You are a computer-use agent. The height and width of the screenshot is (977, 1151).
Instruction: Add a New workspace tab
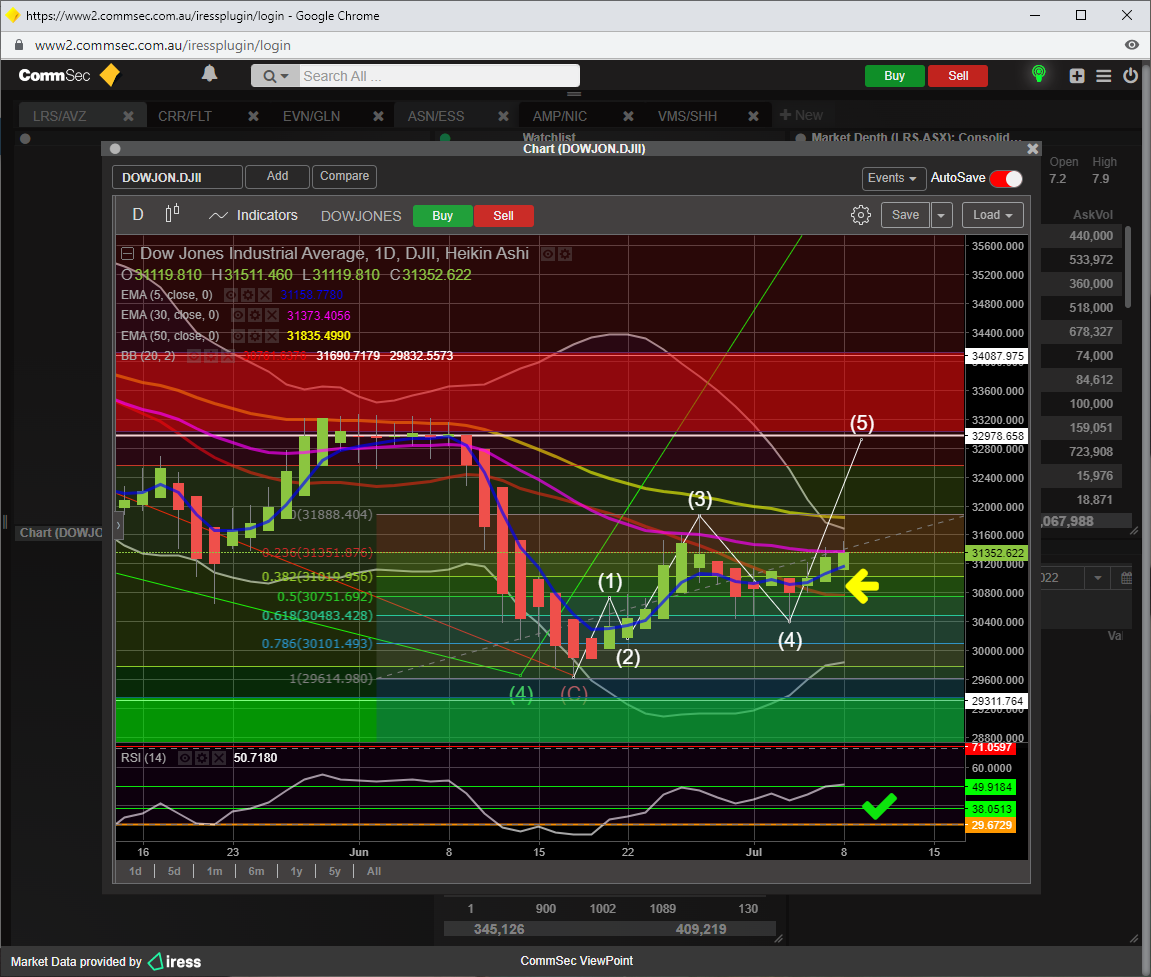tap(801, 115)
